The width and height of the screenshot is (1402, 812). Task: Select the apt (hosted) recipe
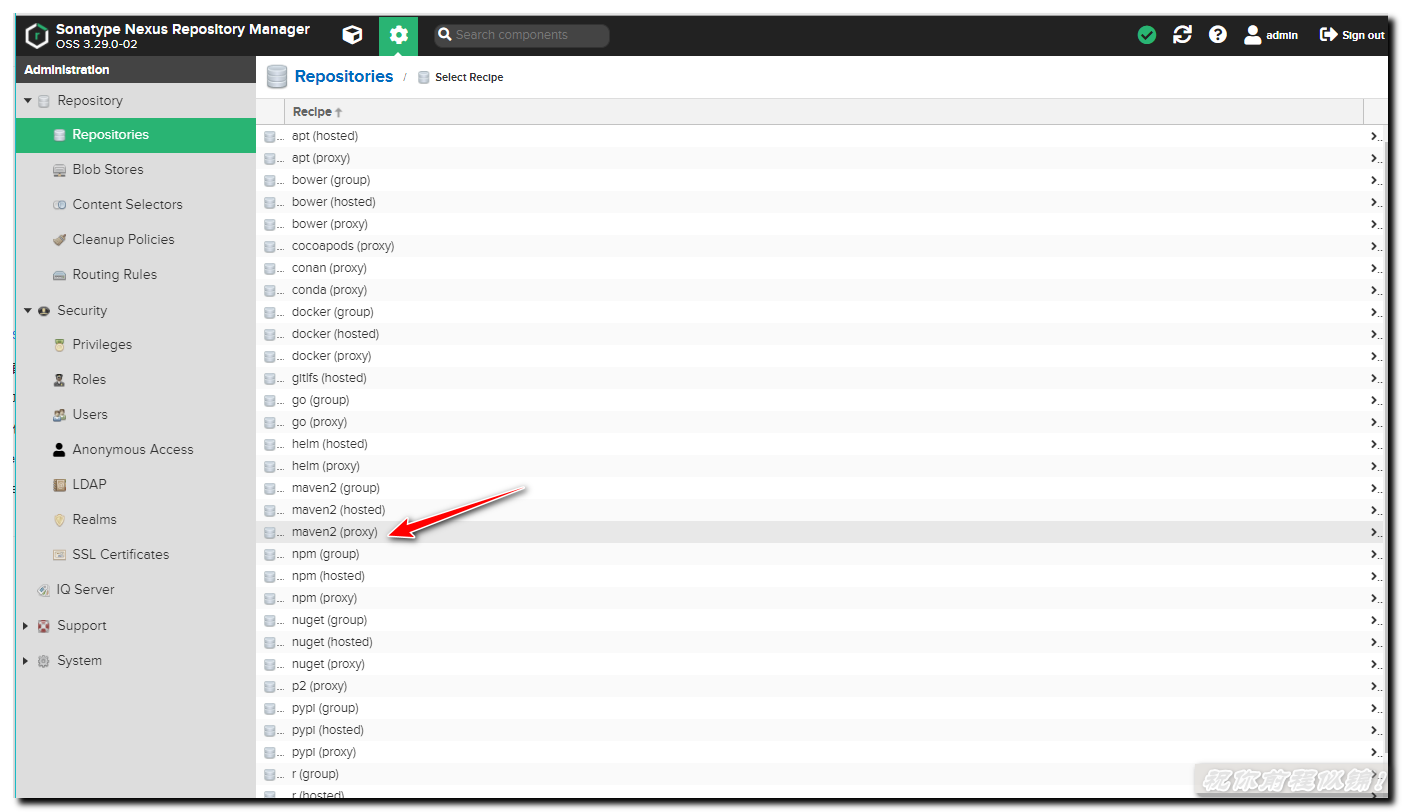822,136
